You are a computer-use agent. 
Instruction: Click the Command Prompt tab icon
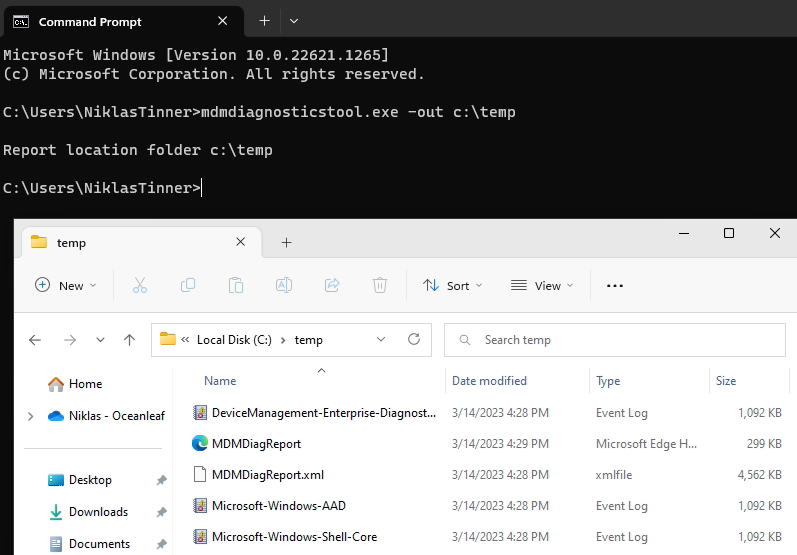[x=21, y=22]
